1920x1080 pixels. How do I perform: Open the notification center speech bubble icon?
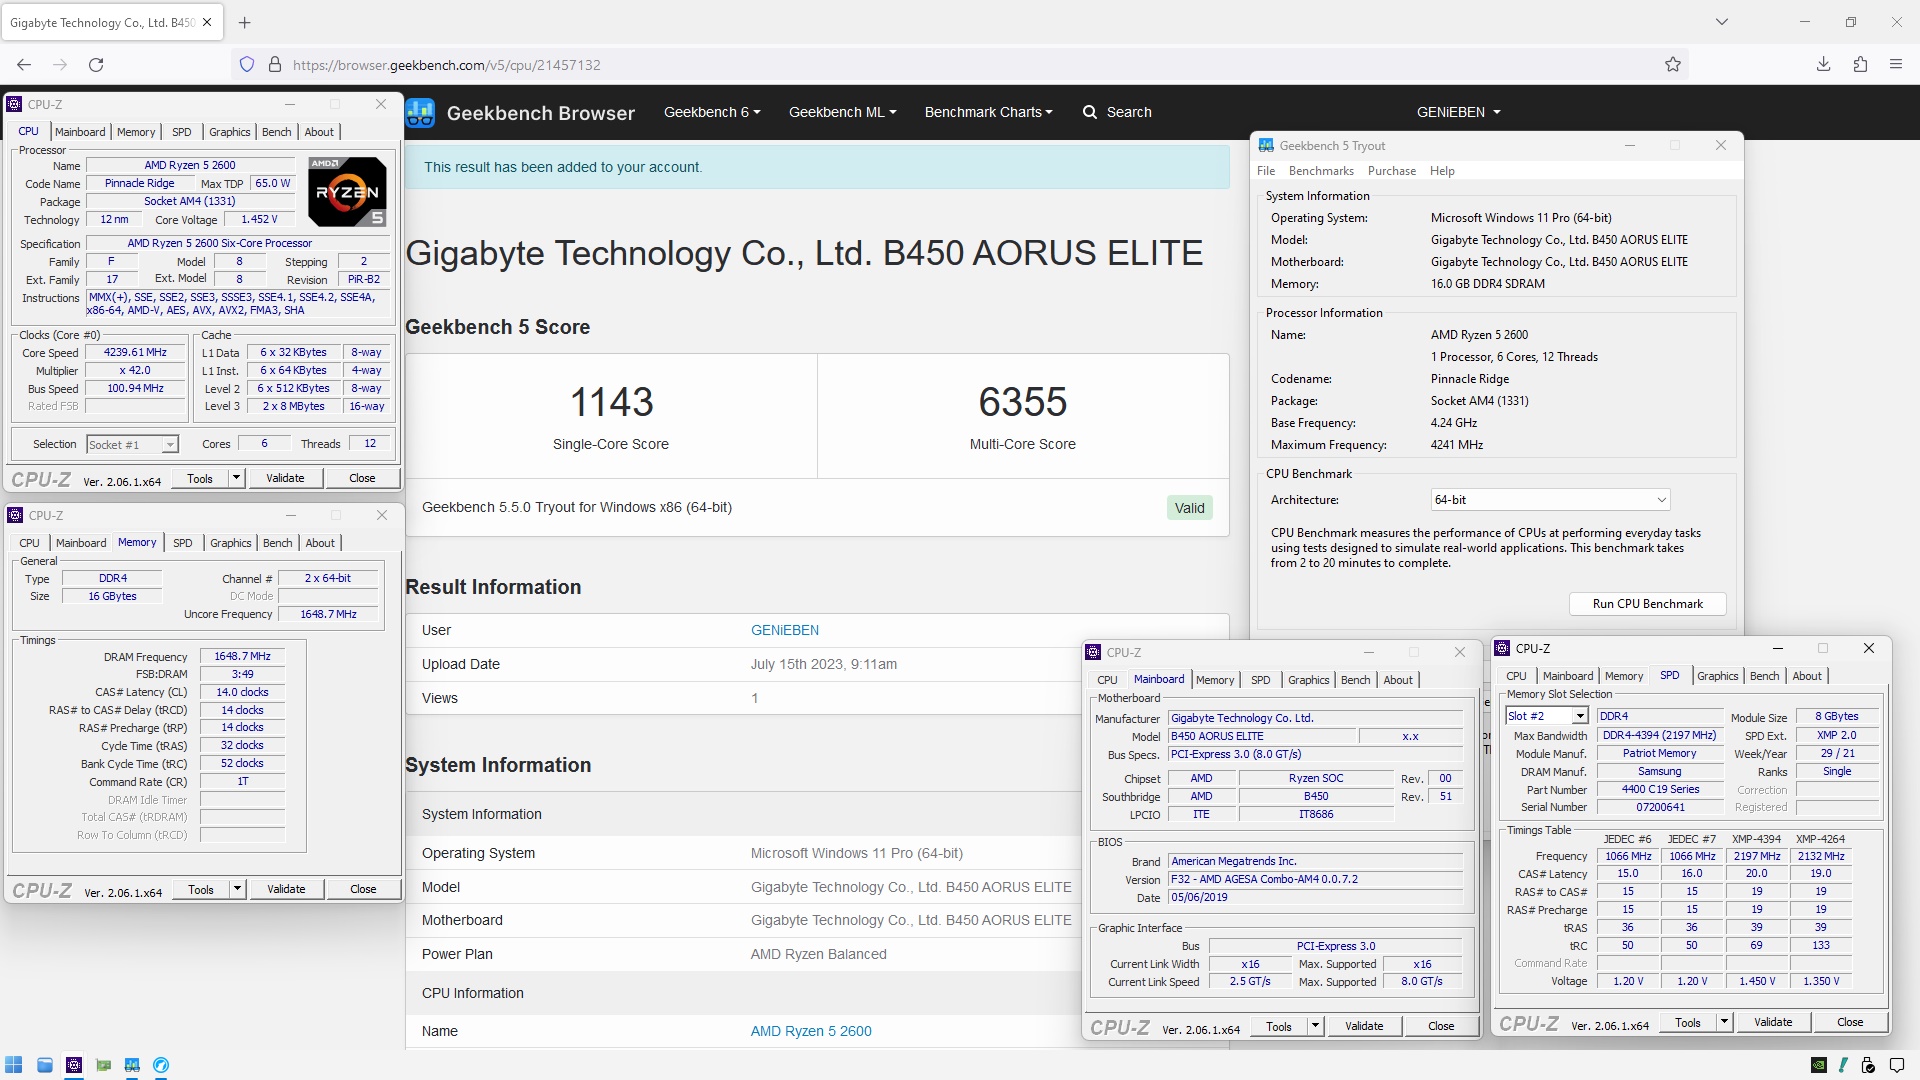click(1897, 1065)
